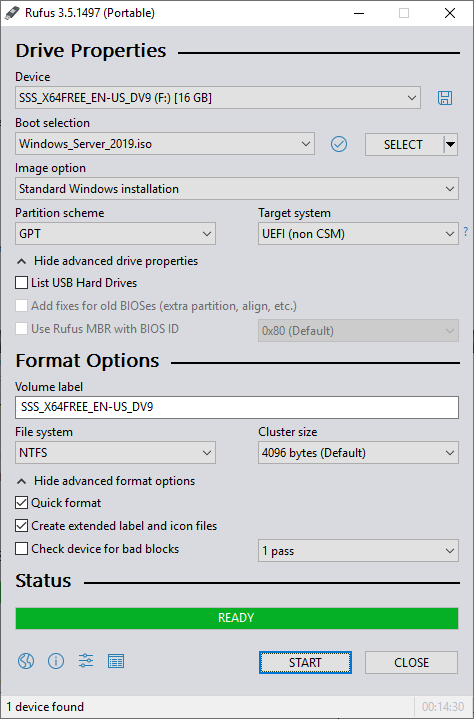
Task: Uncheck the Quick format checkbox
Action: coord(22,503)
